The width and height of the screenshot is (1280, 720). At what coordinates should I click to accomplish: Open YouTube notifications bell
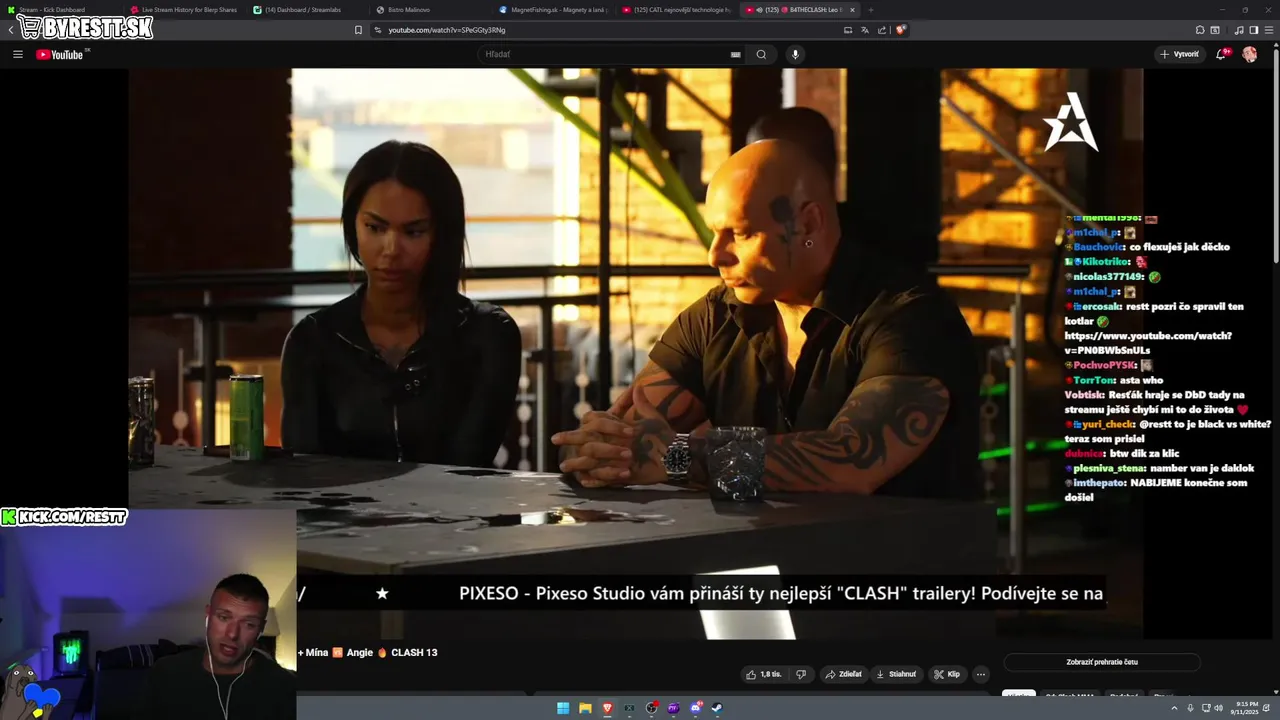pos(1221,54)
